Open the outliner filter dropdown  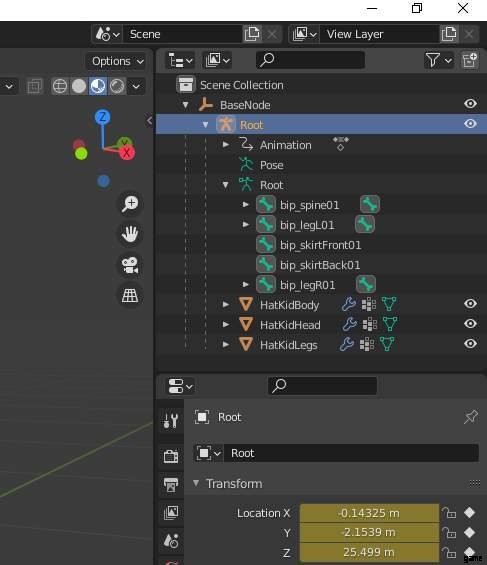coord(439,60)
